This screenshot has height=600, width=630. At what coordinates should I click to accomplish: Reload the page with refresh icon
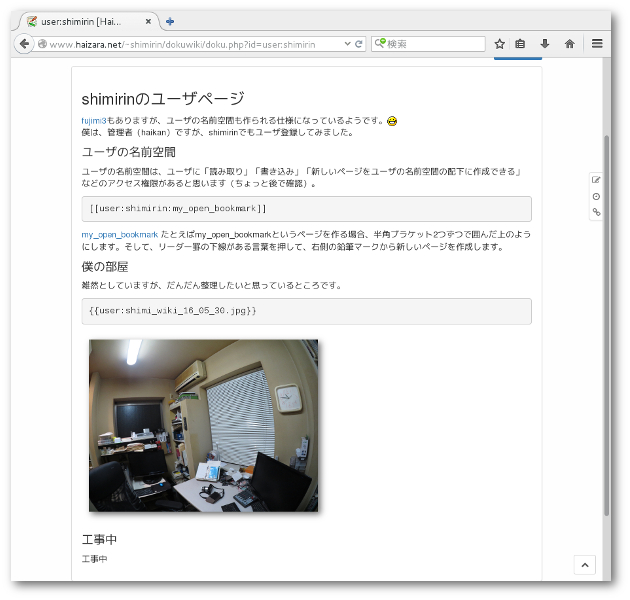point(358,44)
